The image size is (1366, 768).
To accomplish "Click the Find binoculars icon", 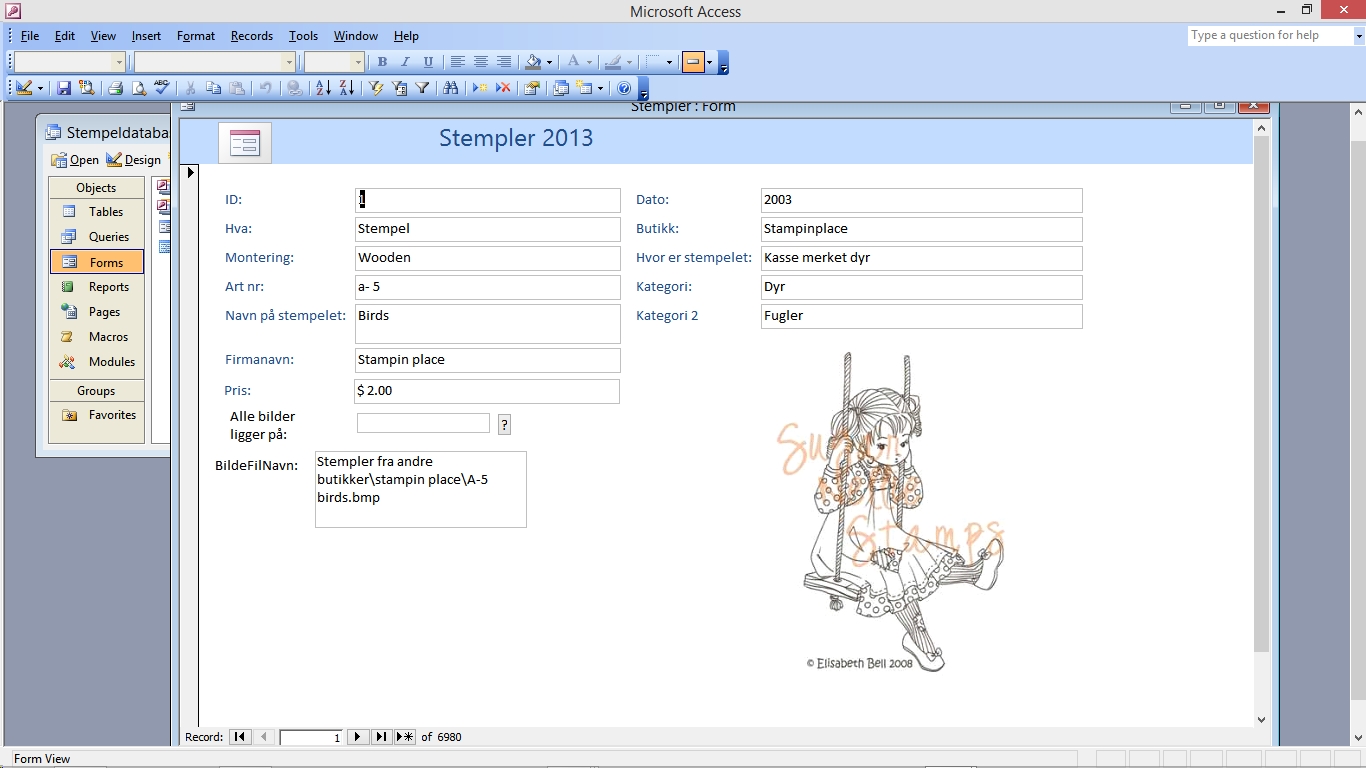I will (451, 88).
